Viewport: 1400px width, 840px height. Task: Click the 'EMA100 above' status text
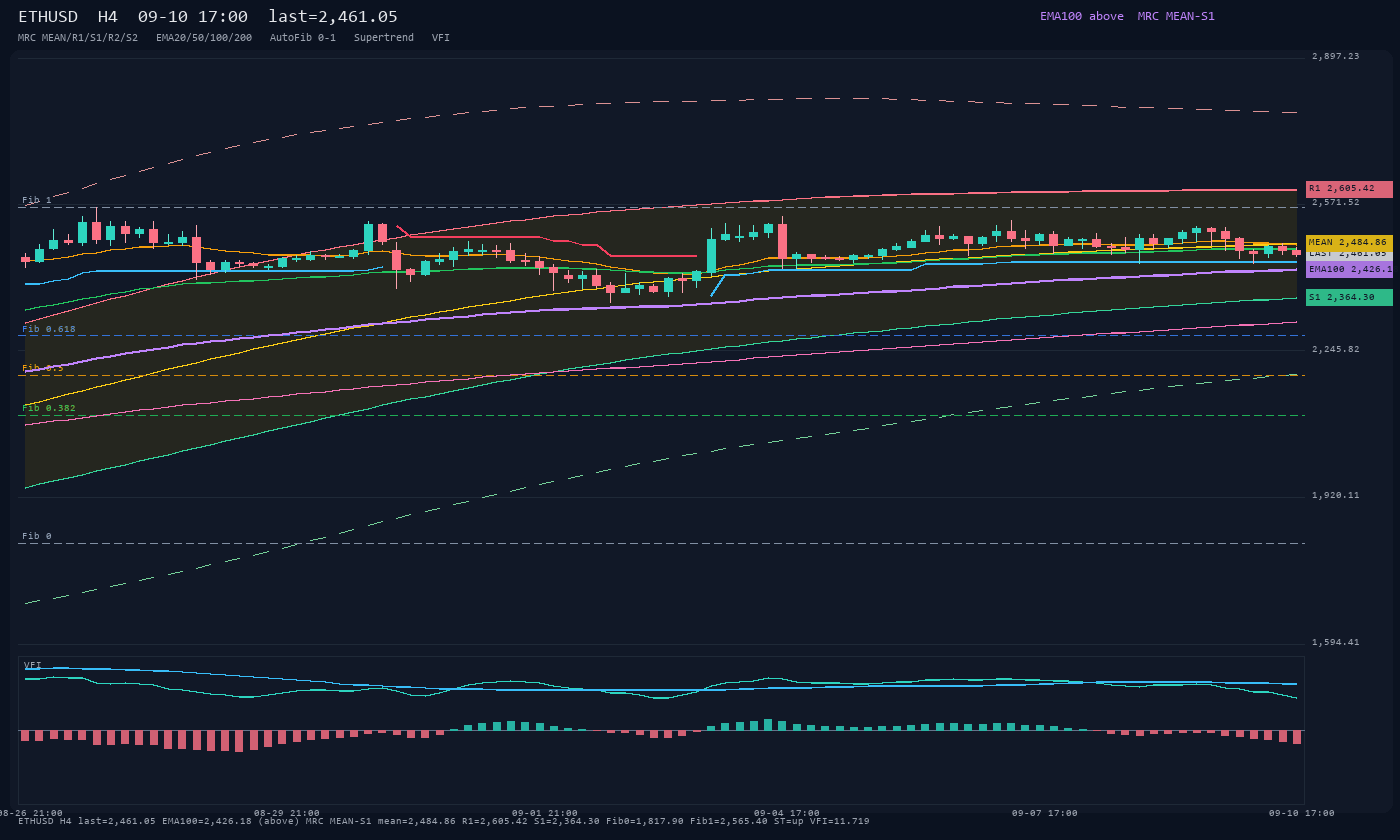click(1082, 16)
